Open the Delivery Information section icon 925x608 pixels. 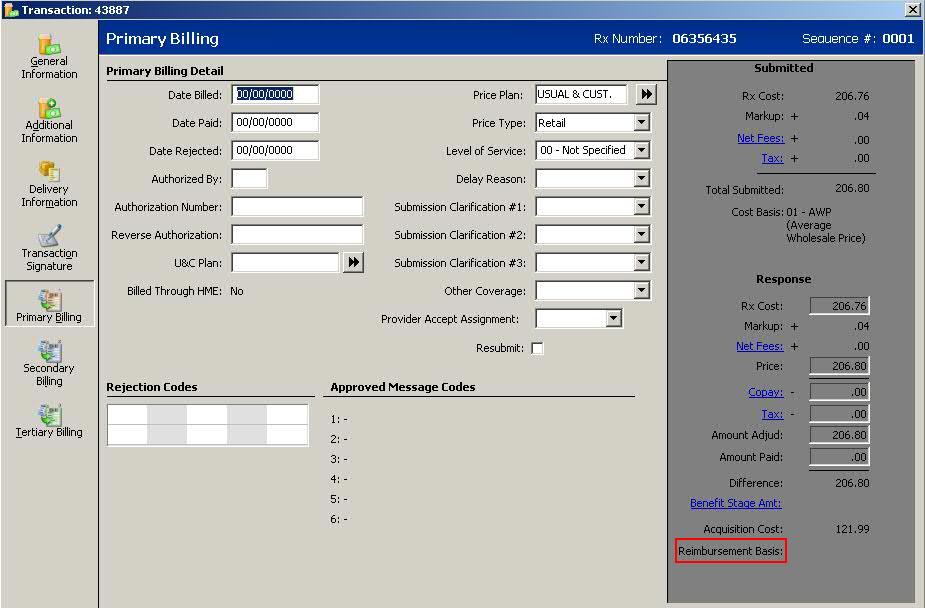coord(49,172)
